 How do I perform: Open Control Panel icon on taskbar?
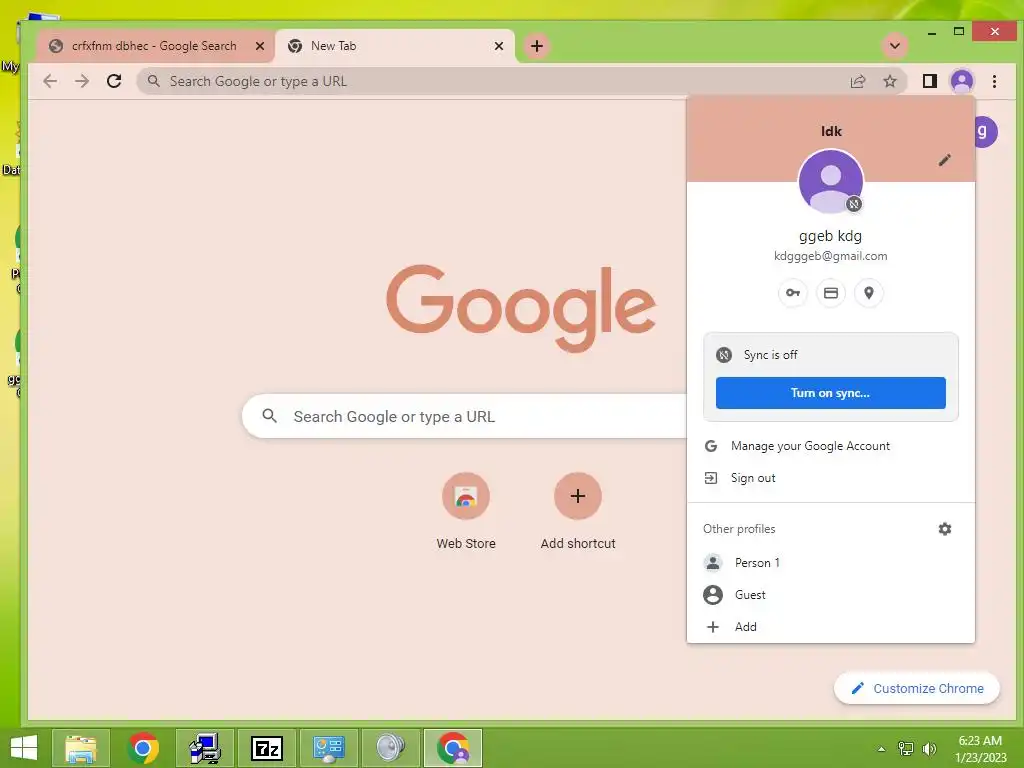329,748
